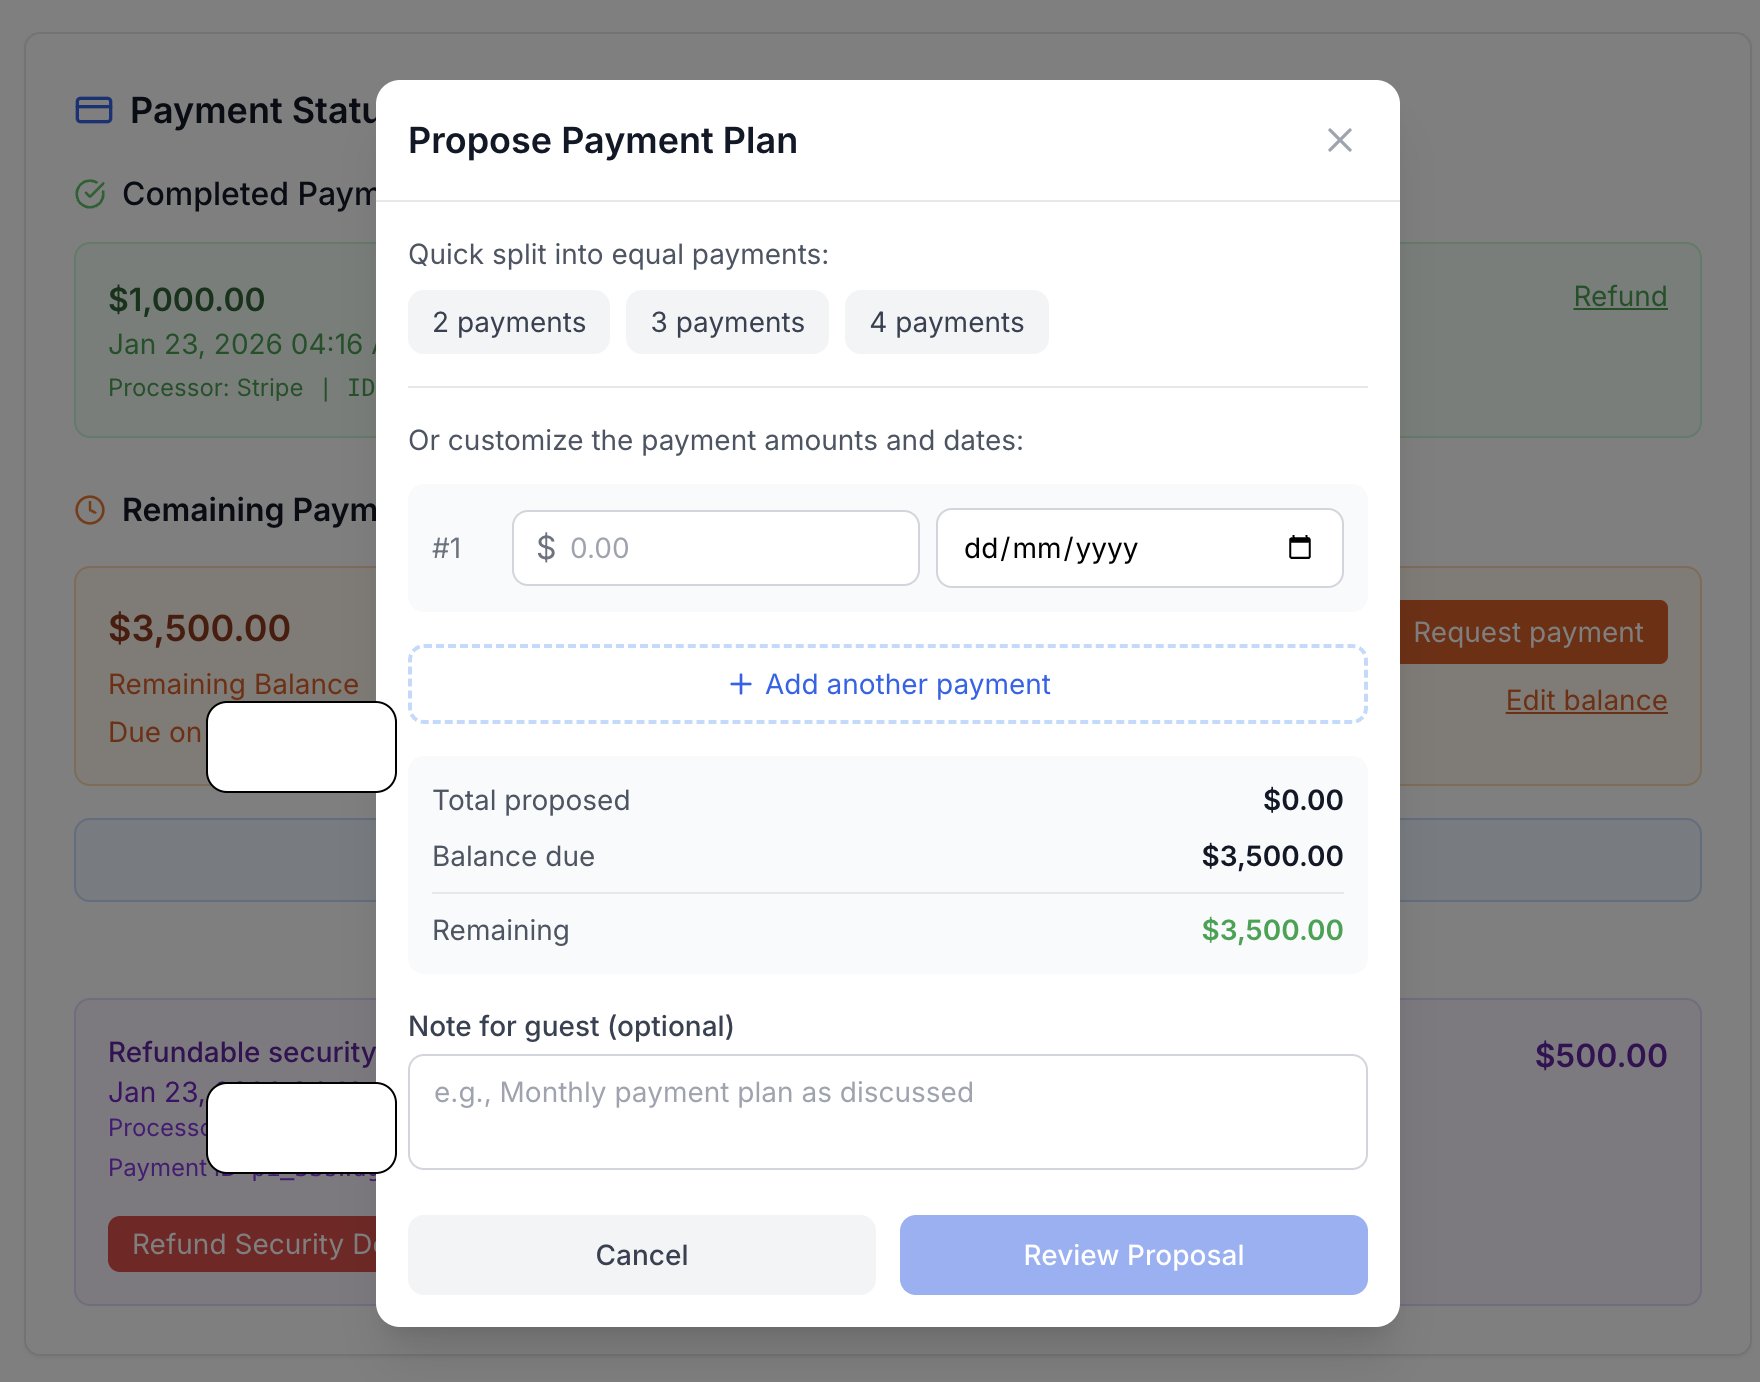Image resolution: width=1760 pixels, height=1382 pixels.
Task: Follow the Refund link
Action: [1619, 295]
